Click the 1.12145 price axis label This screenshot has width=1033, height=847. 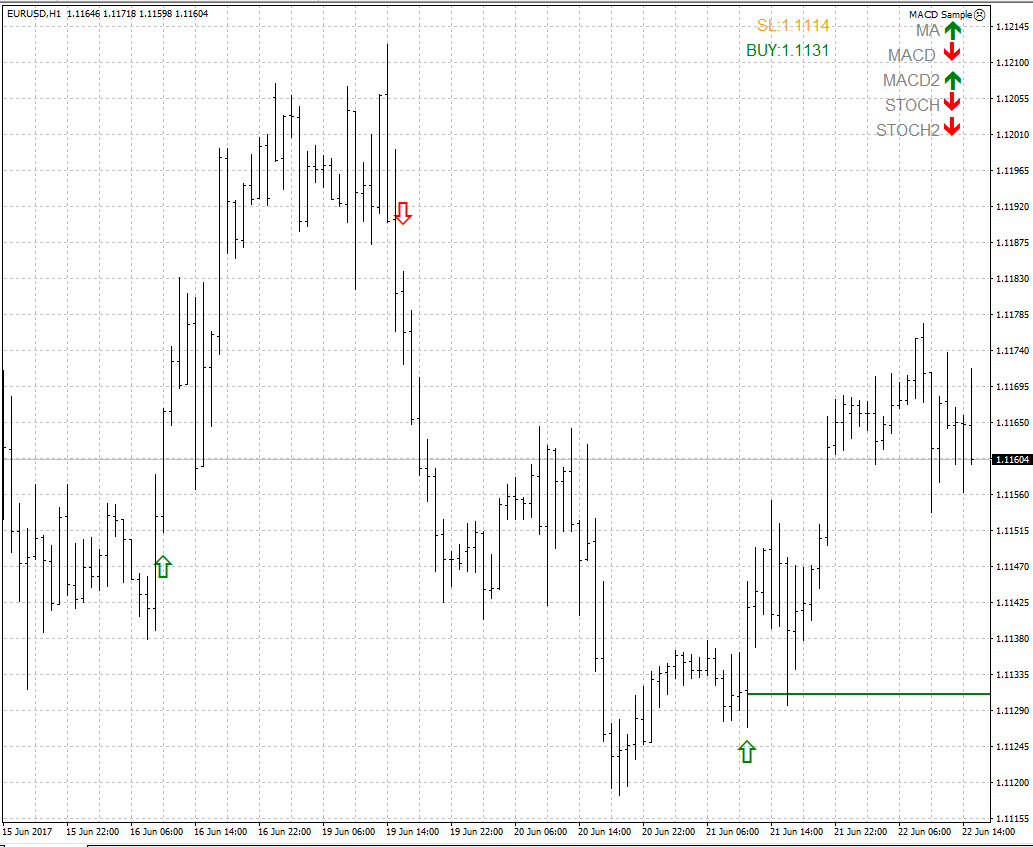coord(1013,27)
